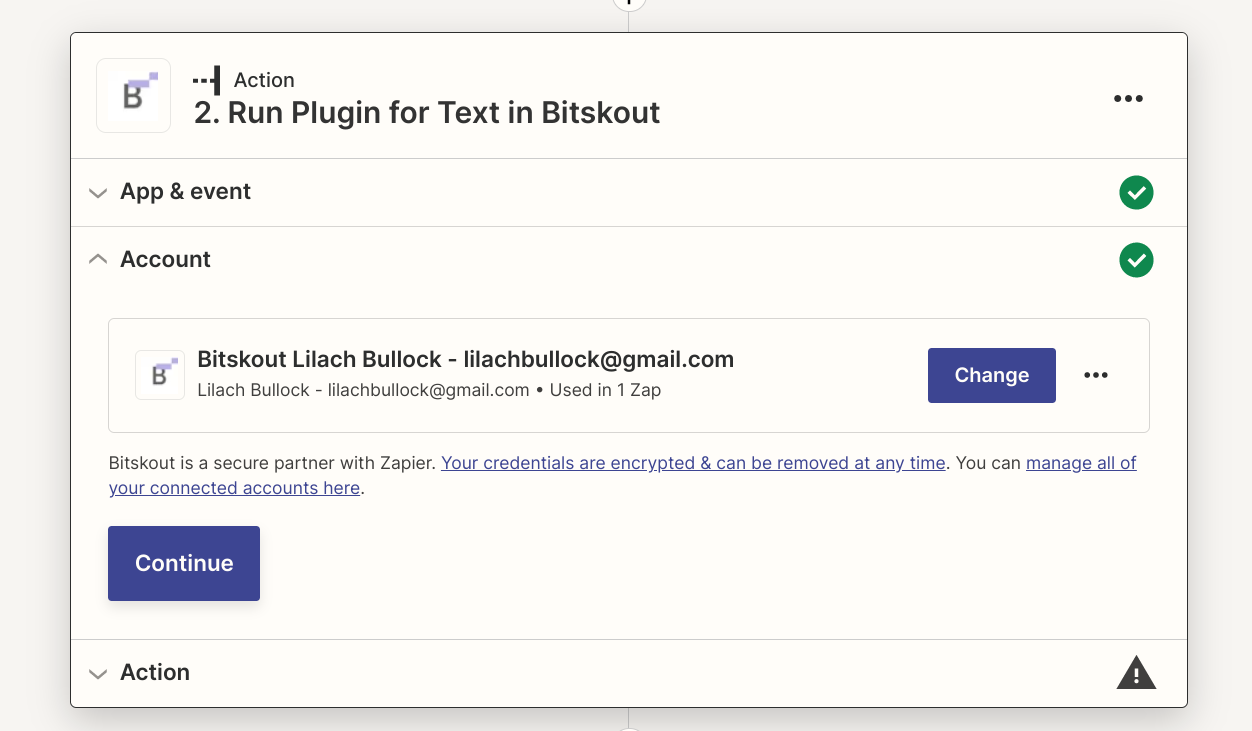
Task: Click the App & event green checkmark
Action: point(1136,192)
